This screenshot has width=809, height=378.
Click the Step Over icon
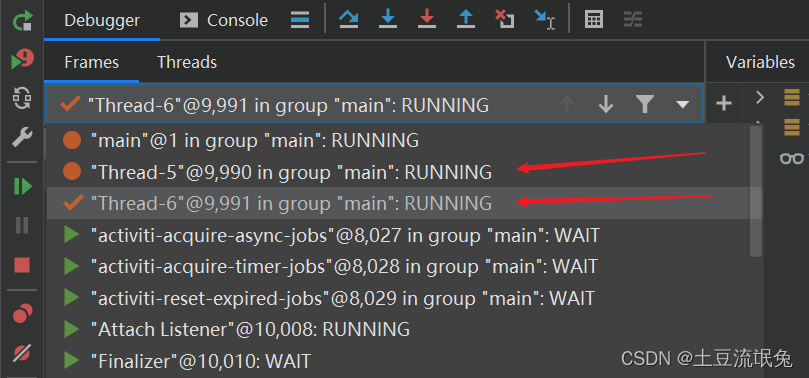pyautogui.click(x=349, y=20)
